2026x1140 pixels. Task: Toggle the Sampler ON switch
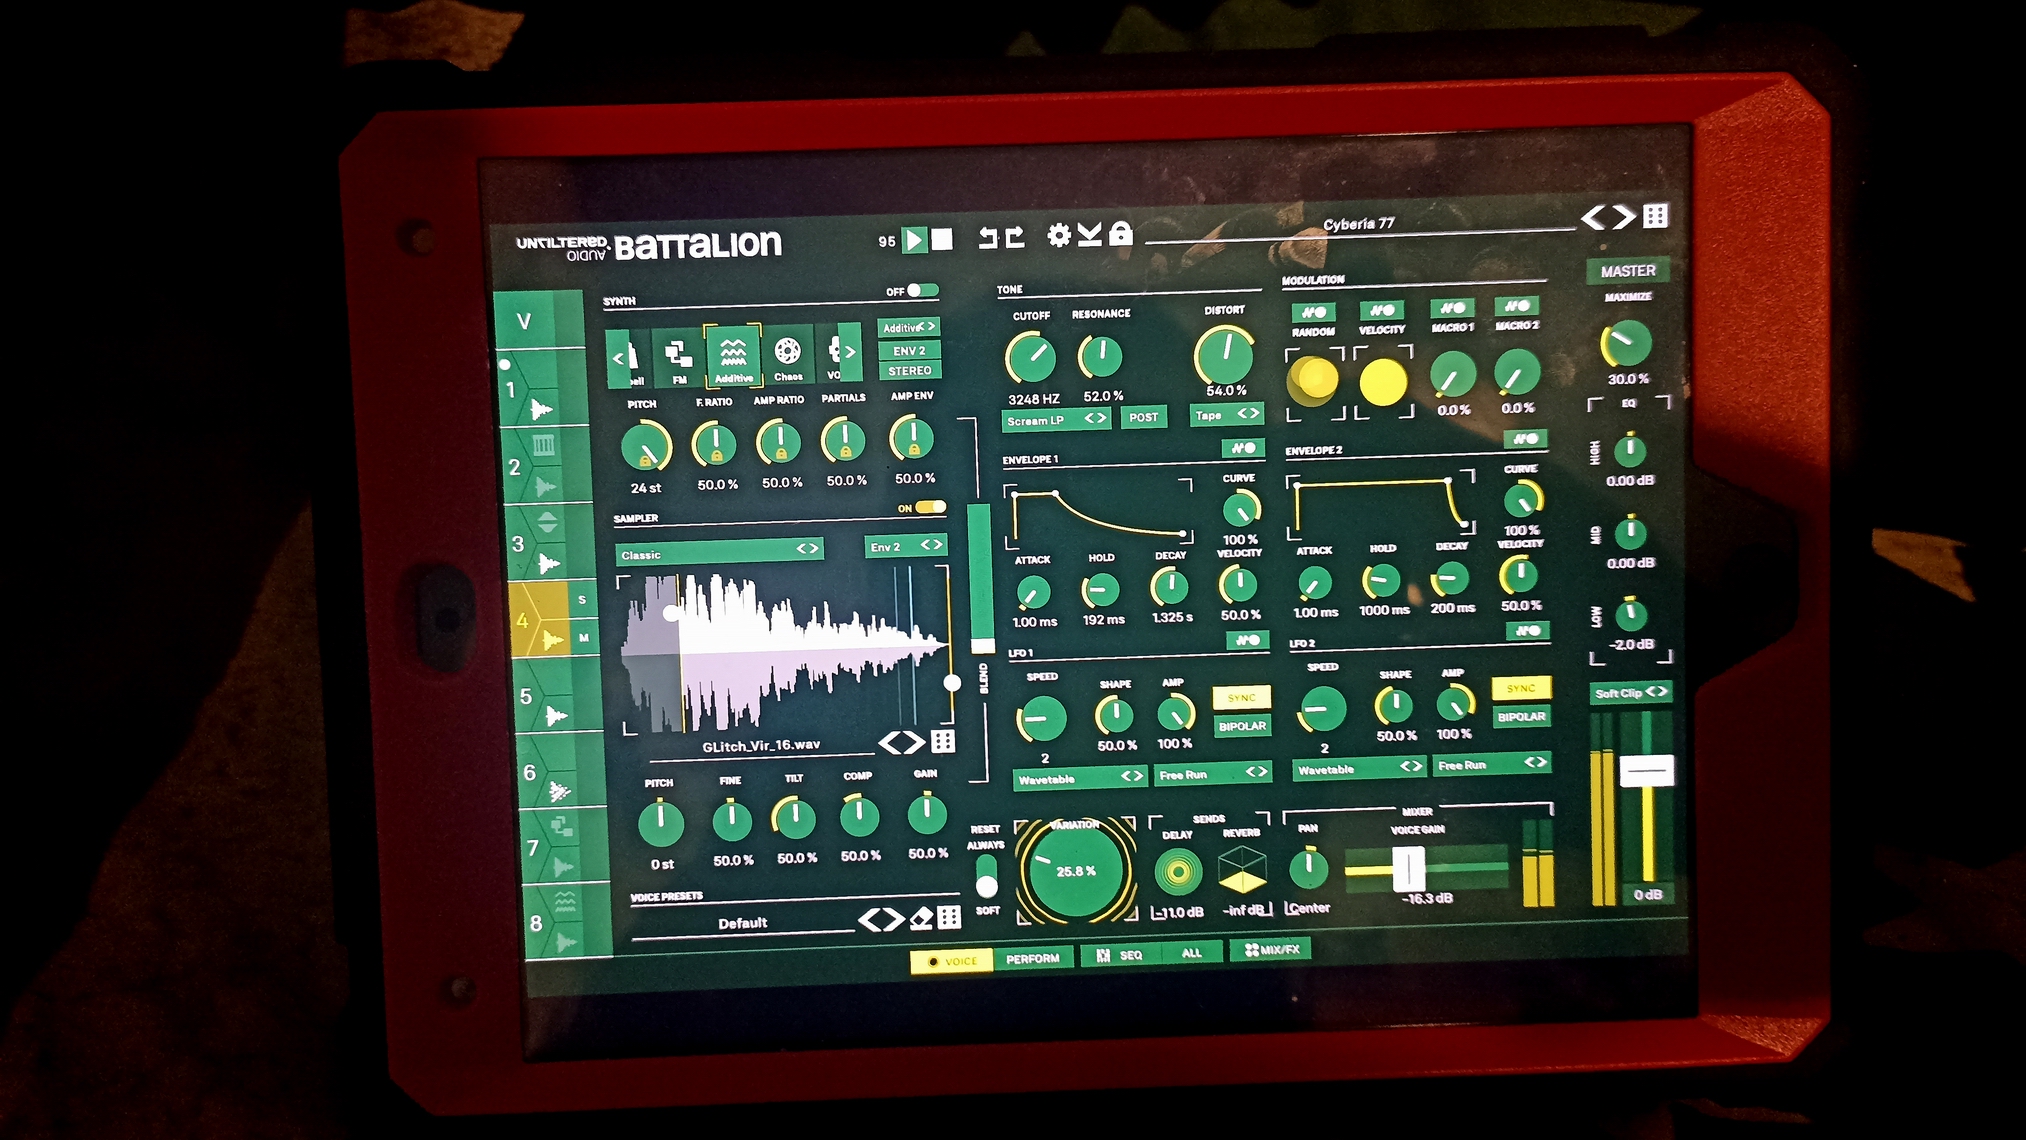click(930, 507)
